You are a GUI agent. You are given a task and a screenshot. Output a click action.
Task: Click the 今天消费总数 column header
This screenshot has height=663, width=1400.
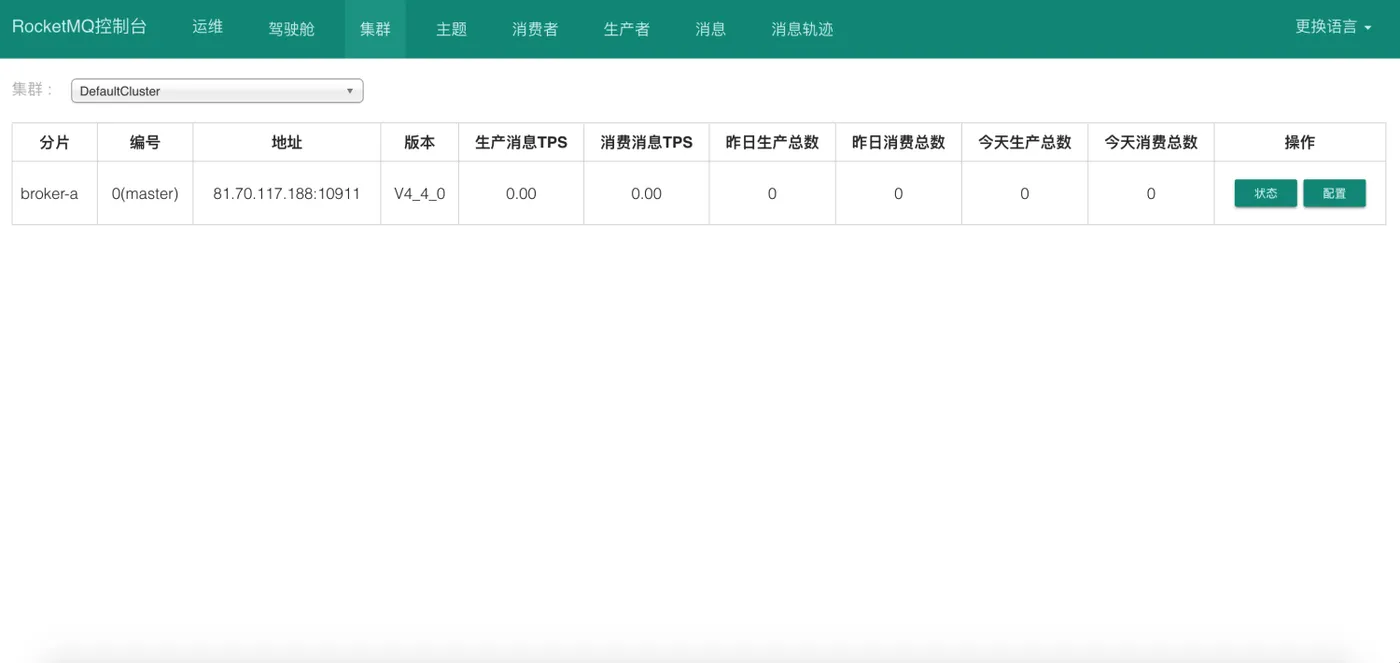(x=1151, y=142)
